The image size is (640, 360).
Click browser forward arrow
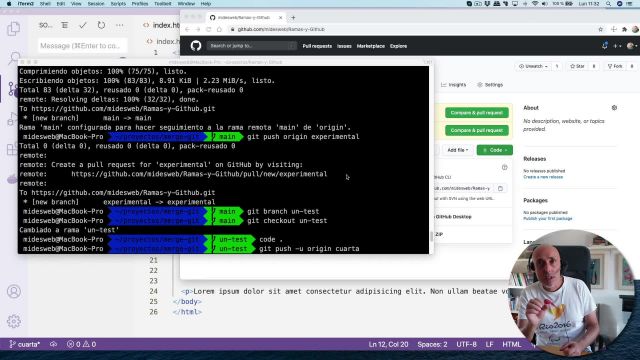coord(198,29)
